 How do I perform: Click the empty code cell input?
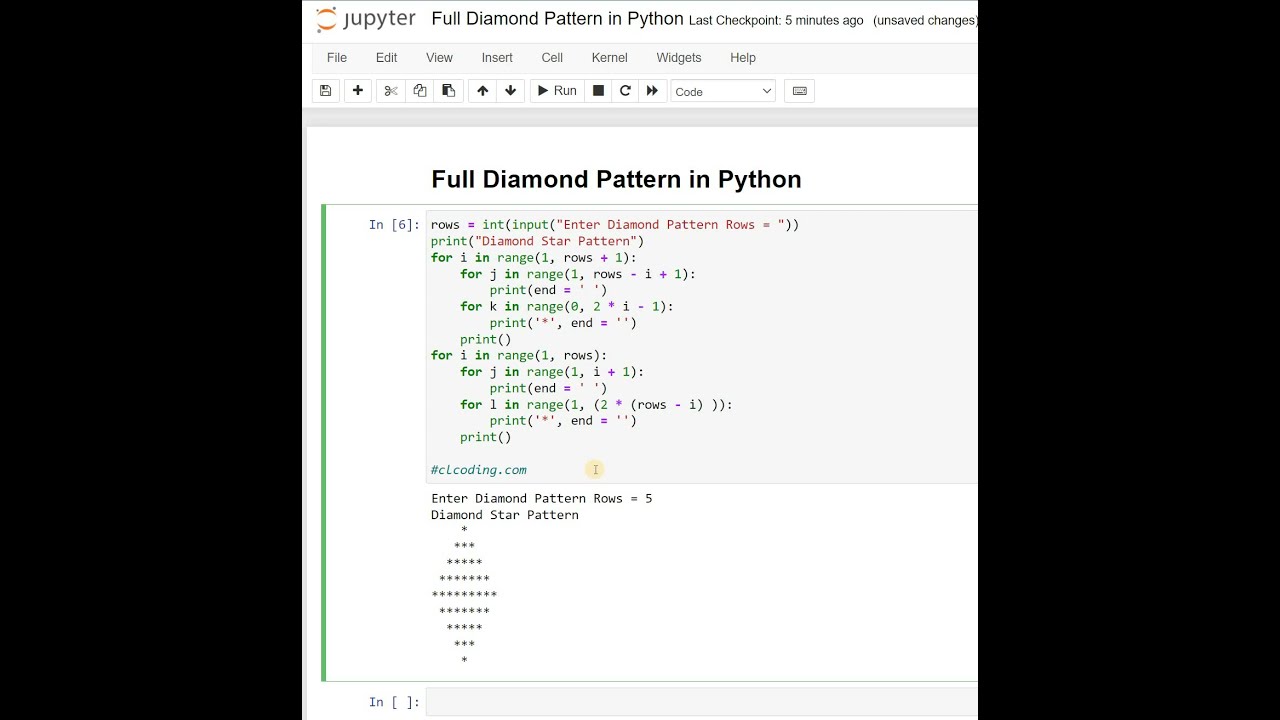[701, 702]
